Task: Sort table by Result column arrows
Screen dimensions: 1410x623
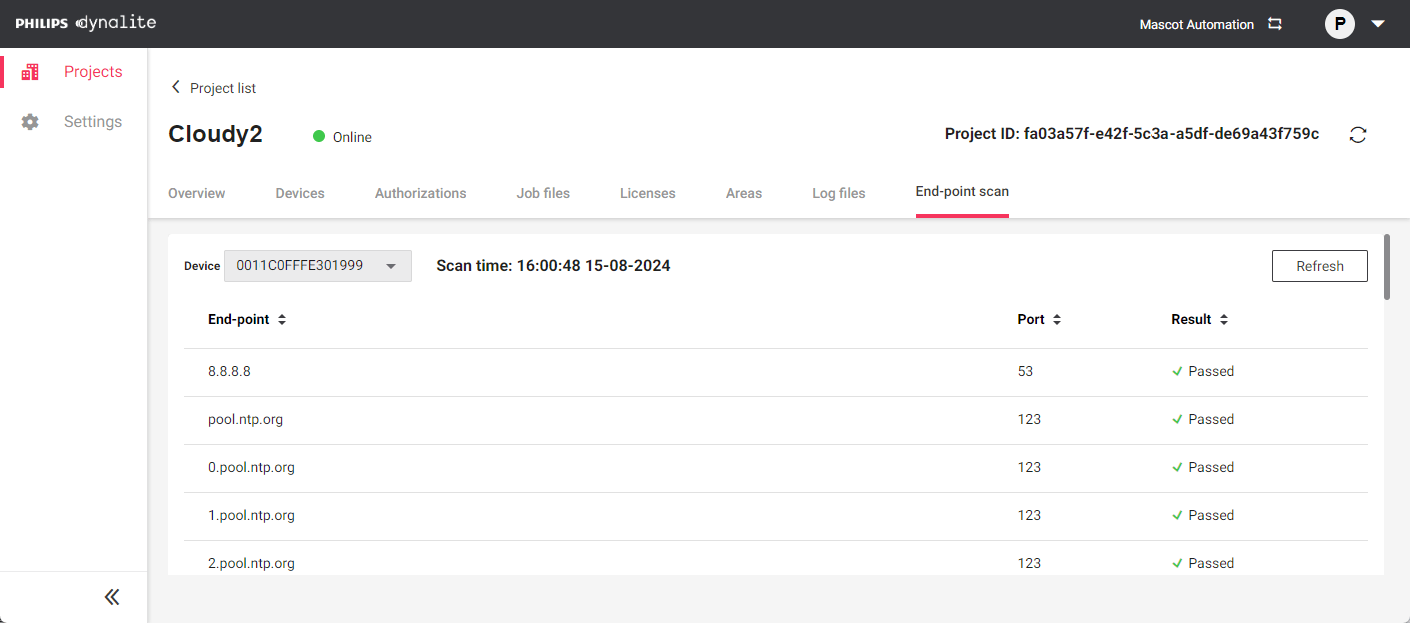Action: 1224,320
